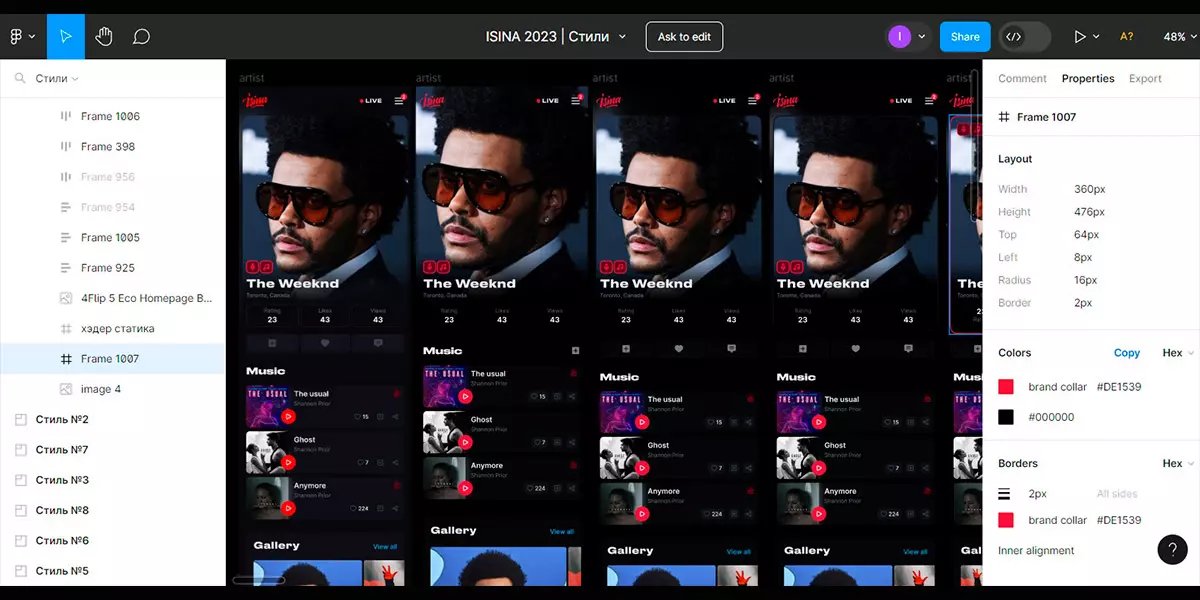The height and width of the screenshot is (600, 1200).
Task: Click the A? missing fonts indicator
Action: click(1127, 37)
